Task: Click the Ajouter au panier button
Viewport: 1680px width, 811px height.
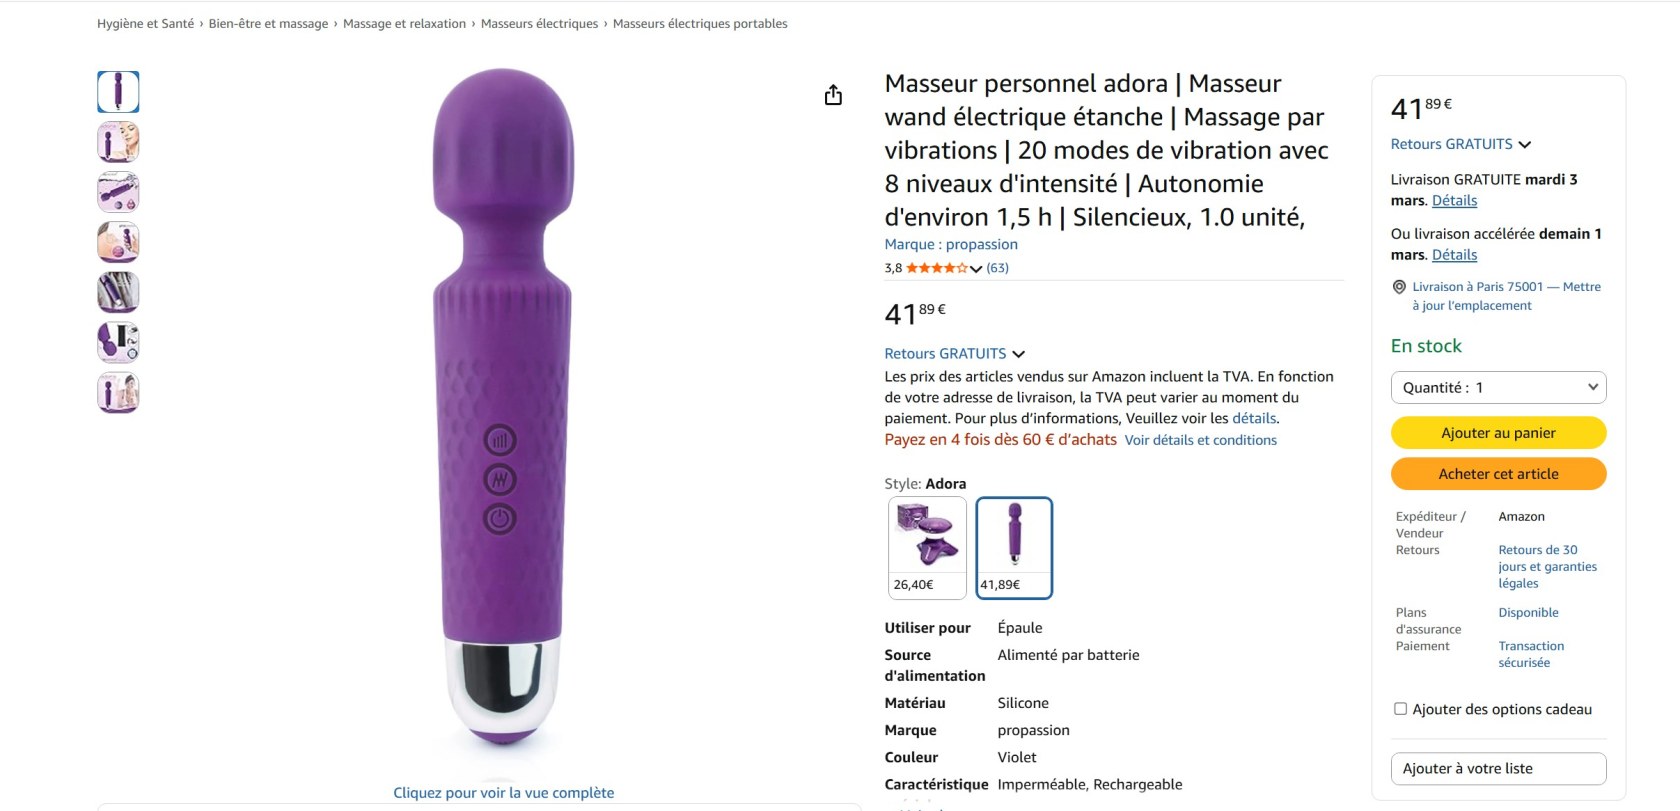Action: 1498,433
